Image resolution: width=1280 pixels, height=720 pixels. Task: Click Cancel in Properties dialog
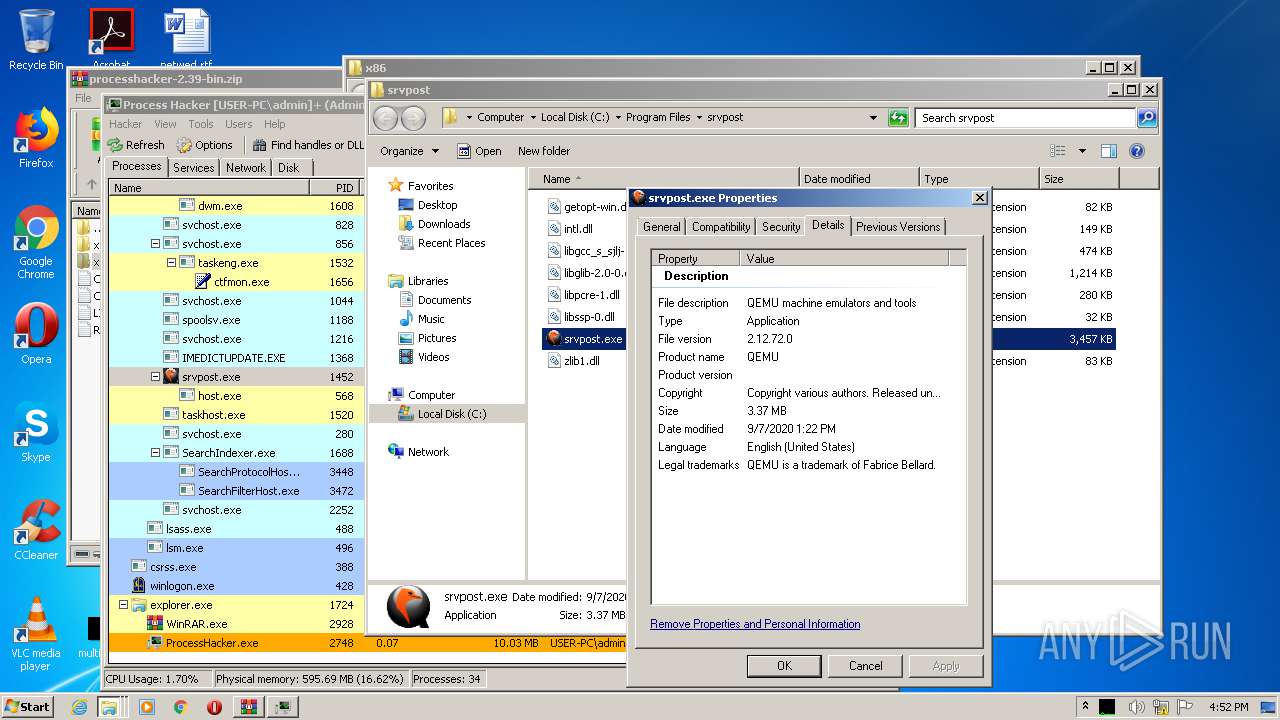[x=865, y=666]
